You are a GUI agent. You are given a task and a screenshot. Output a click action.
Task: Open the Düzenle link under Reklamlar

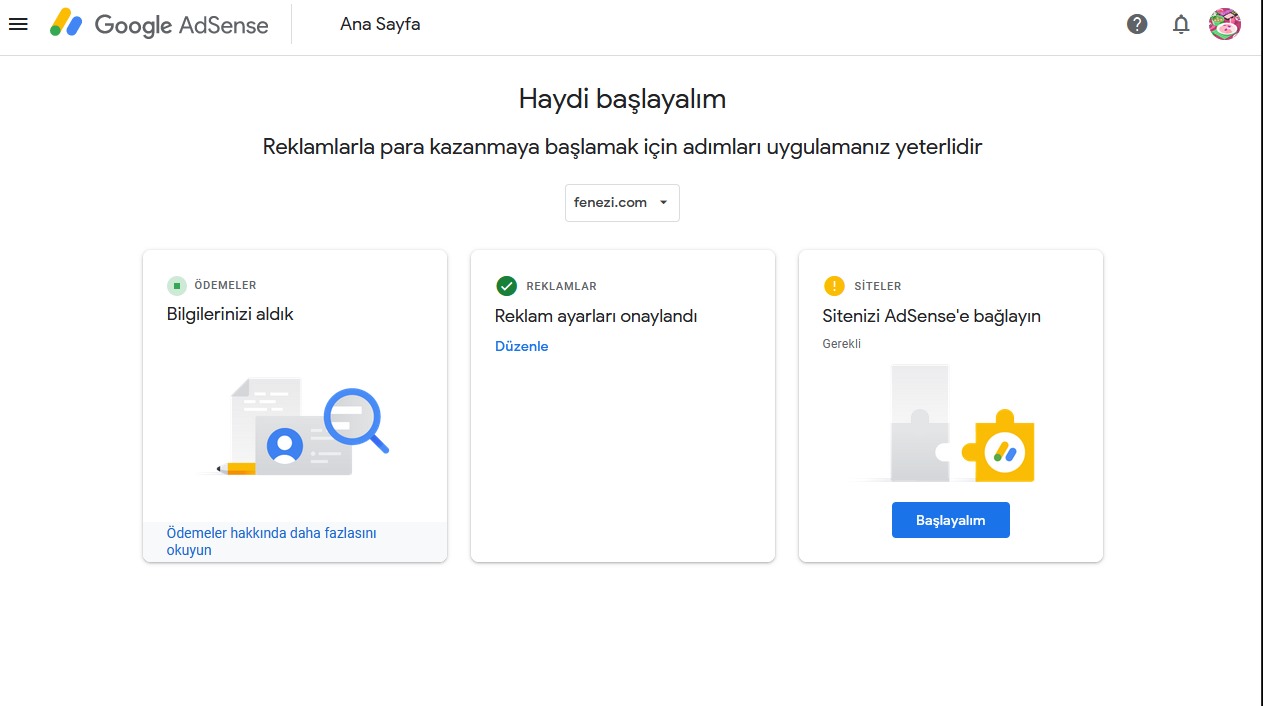(x=522, y=346)
